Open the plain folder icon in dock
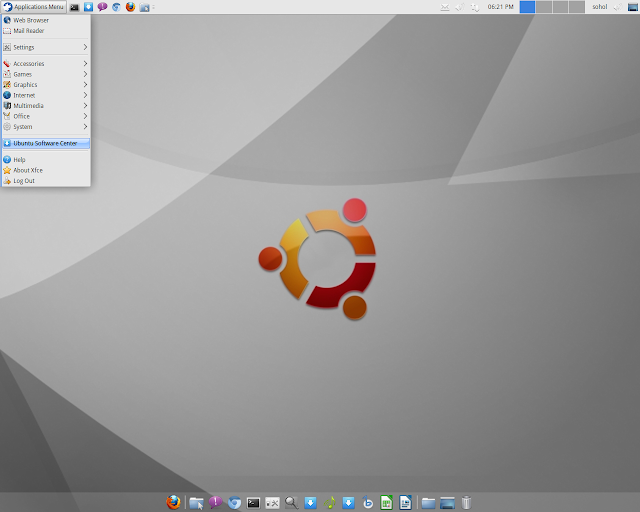 (x=428, y=503)
